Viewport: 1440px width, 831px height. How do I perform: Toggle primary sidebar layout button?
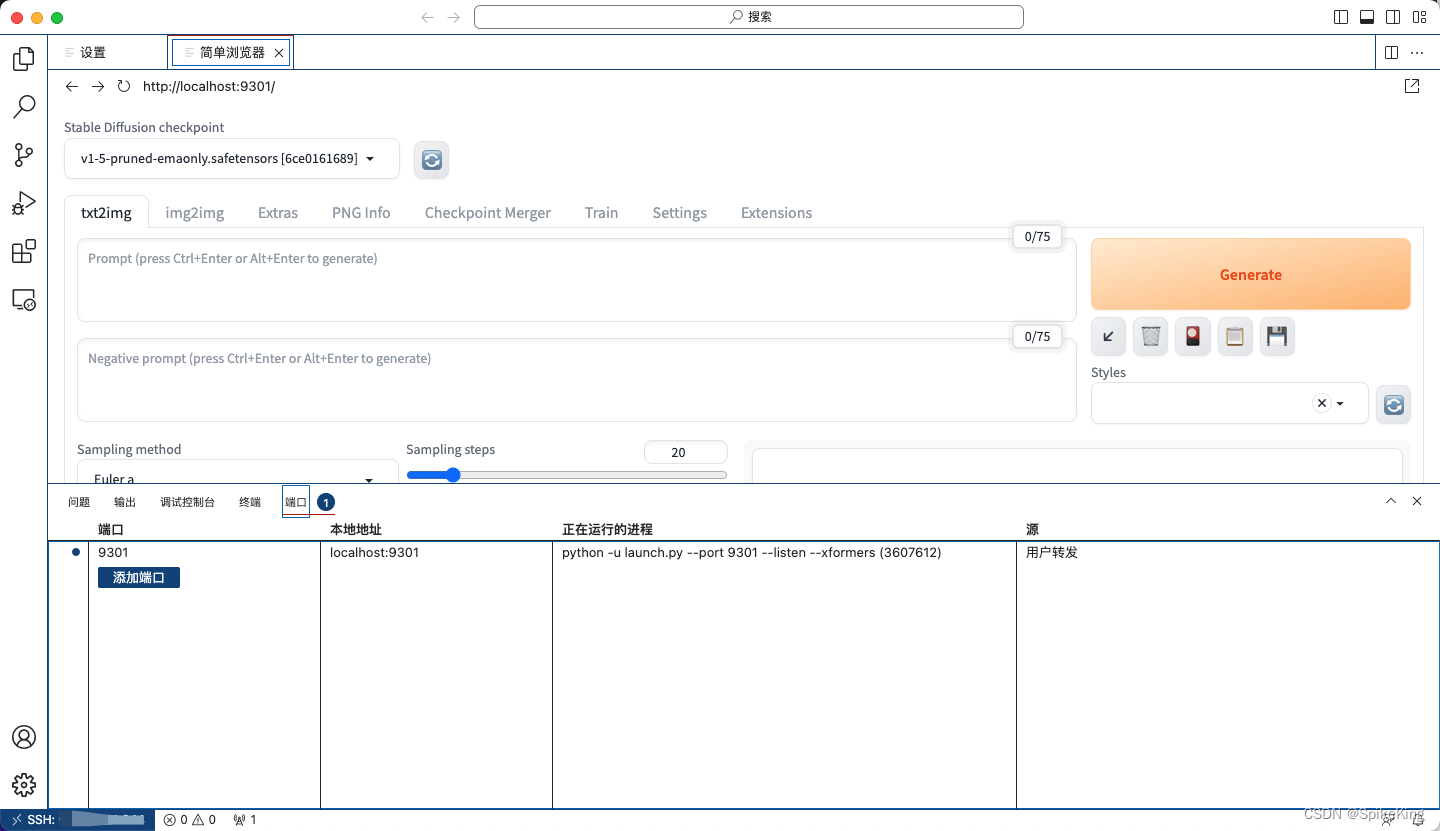pyautogui.click(x=1341, y=17)
